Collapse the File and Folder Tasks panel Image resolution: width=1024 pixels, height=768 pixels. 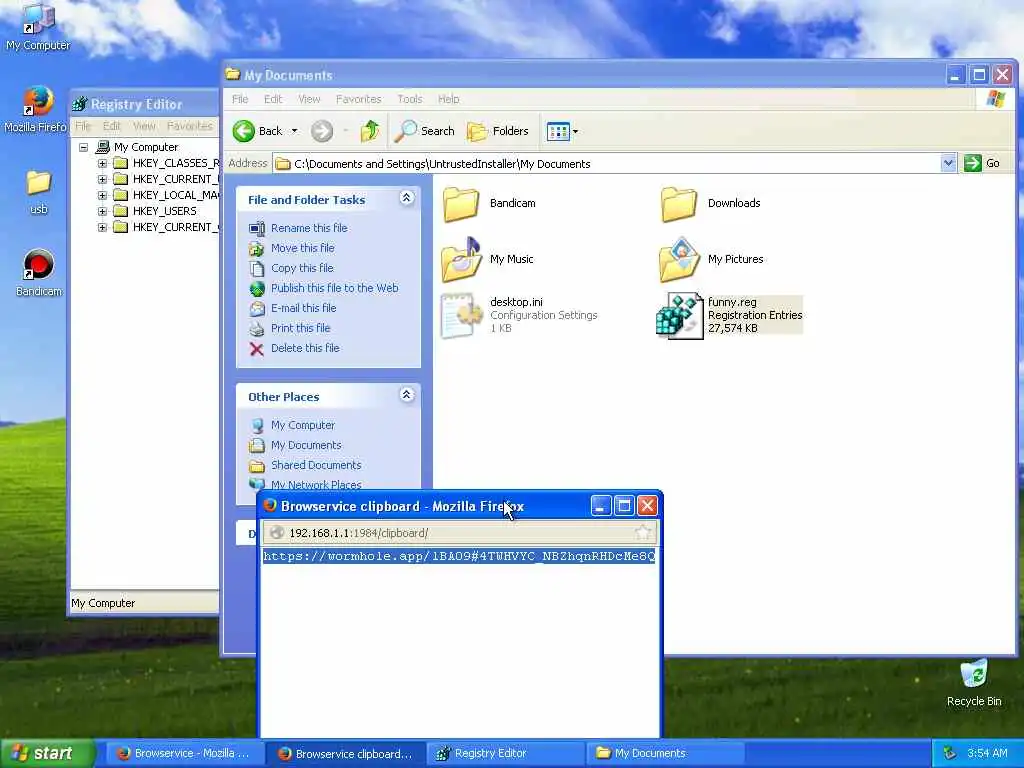406,198
